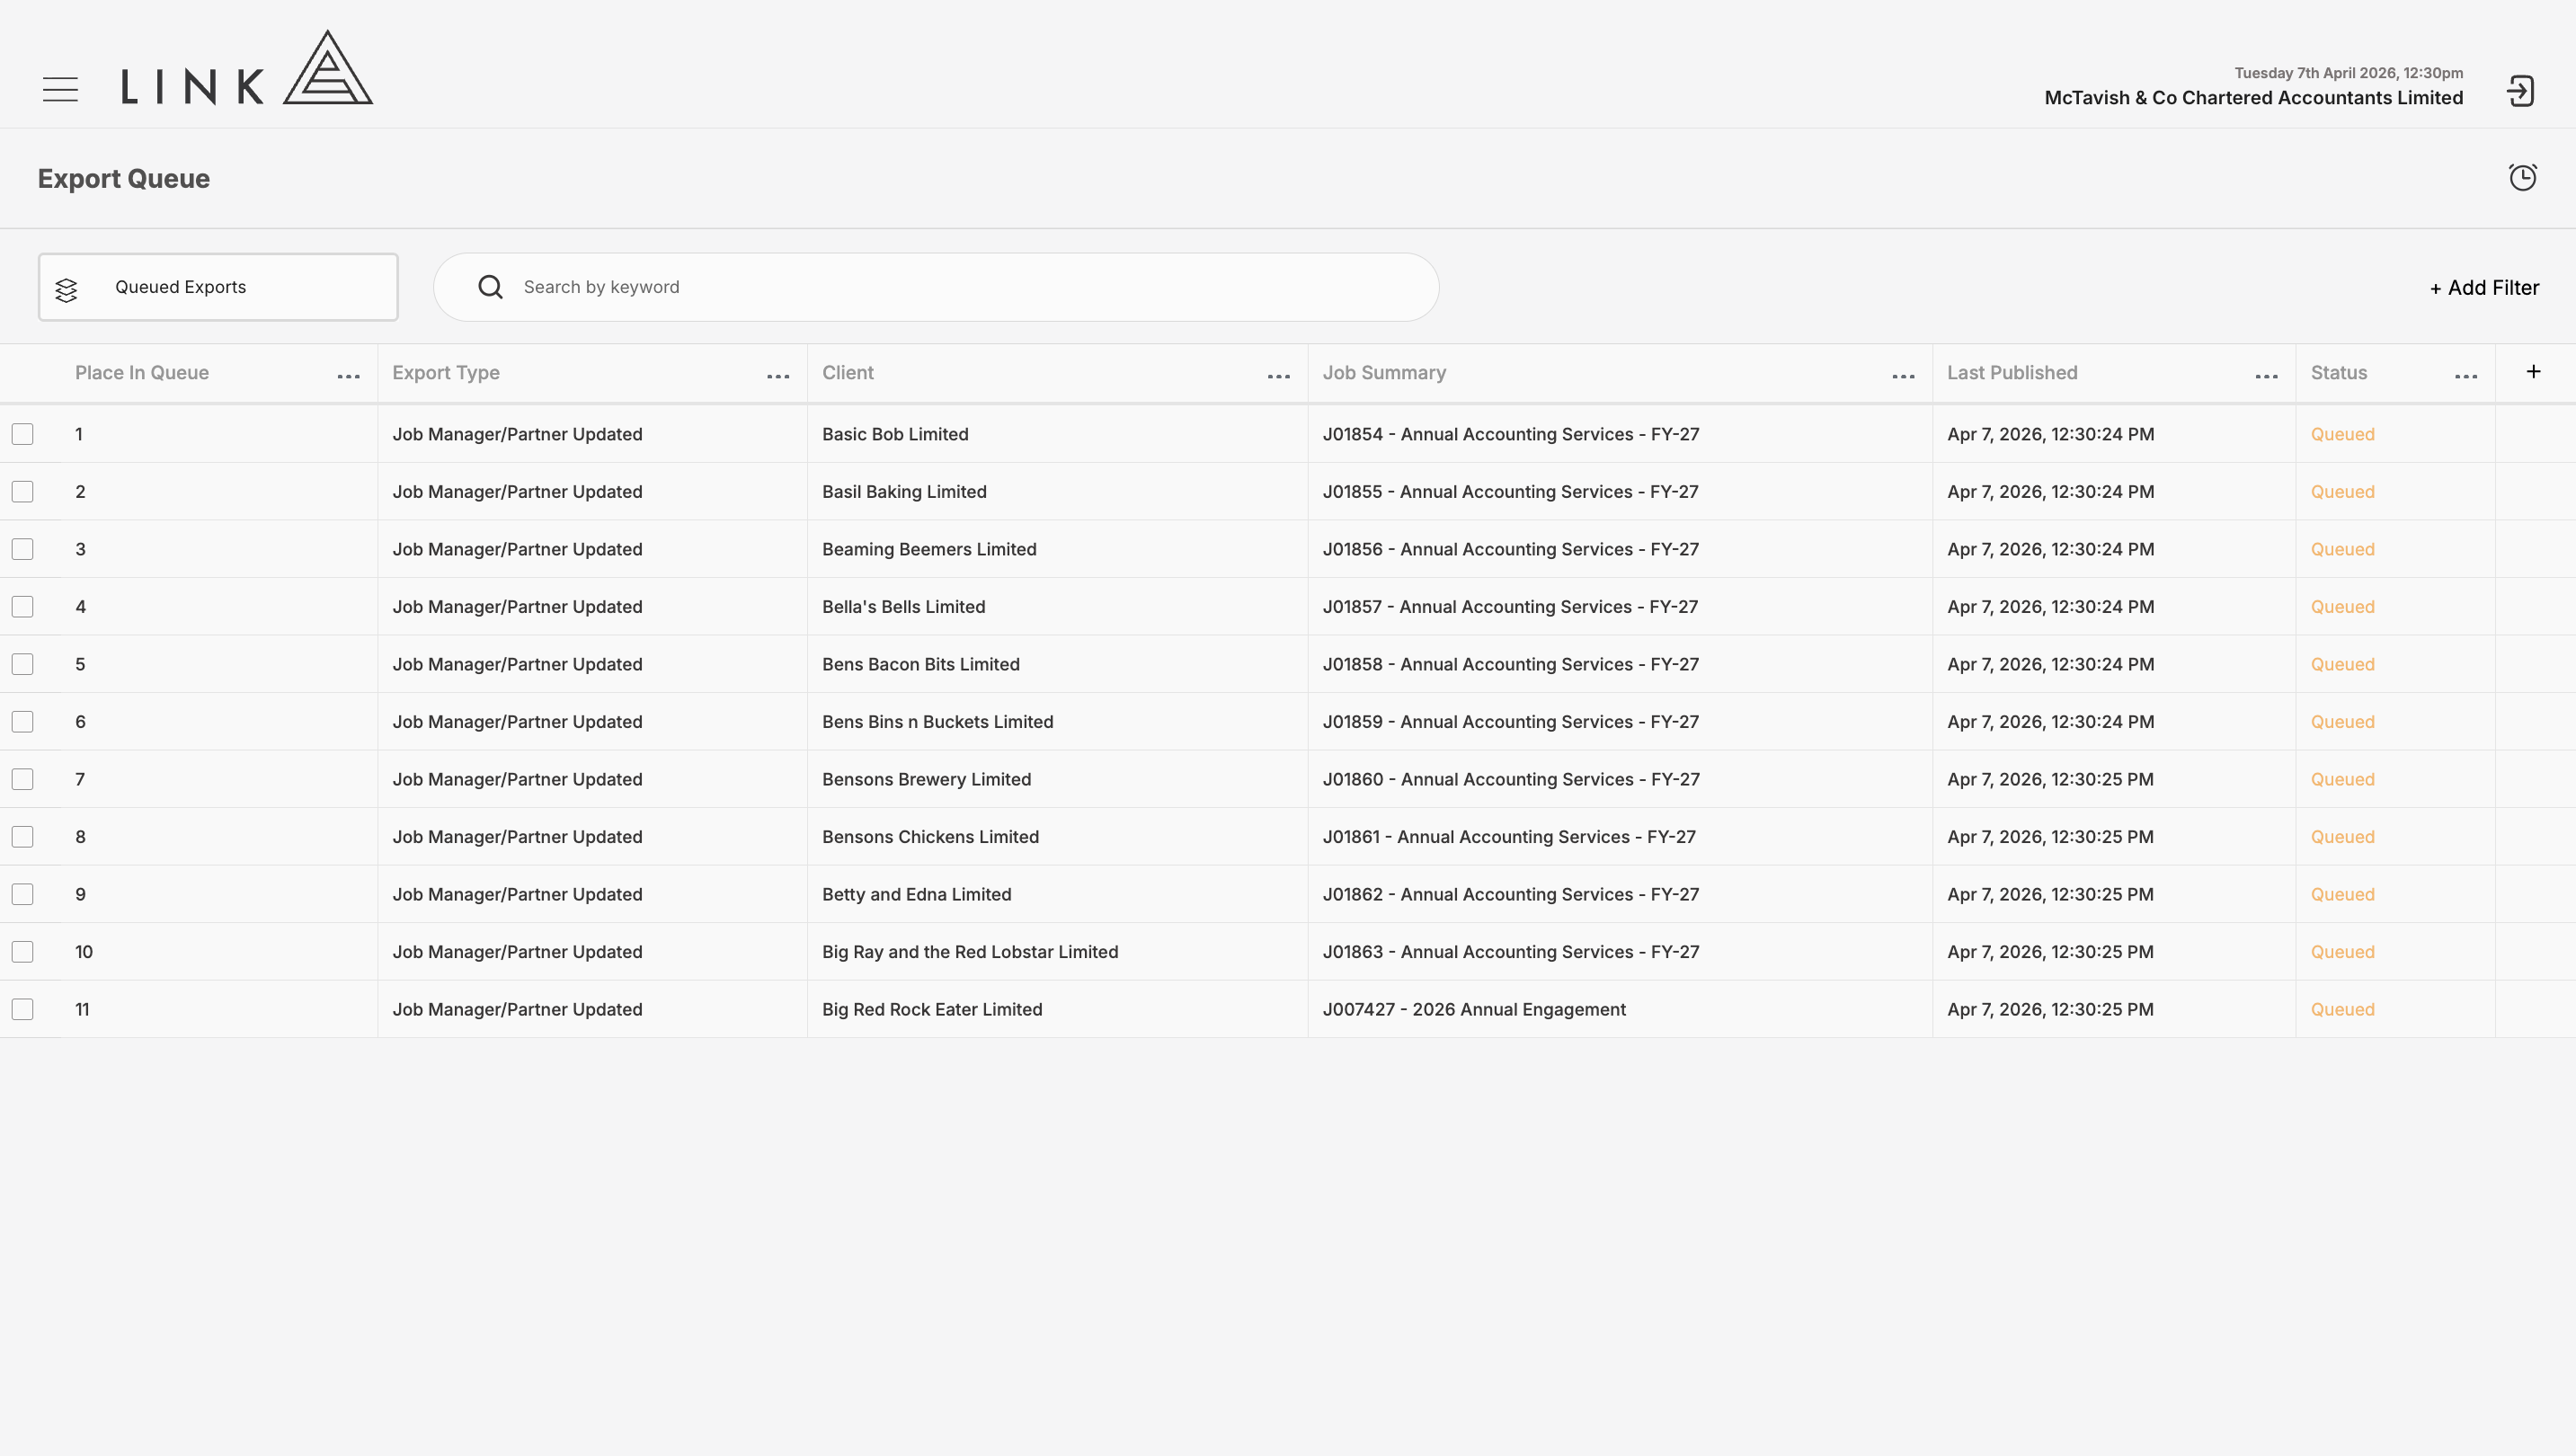Click client Bens Bacon Bits Limited
2576x1456 pixels.
click(x=921, y=664)
